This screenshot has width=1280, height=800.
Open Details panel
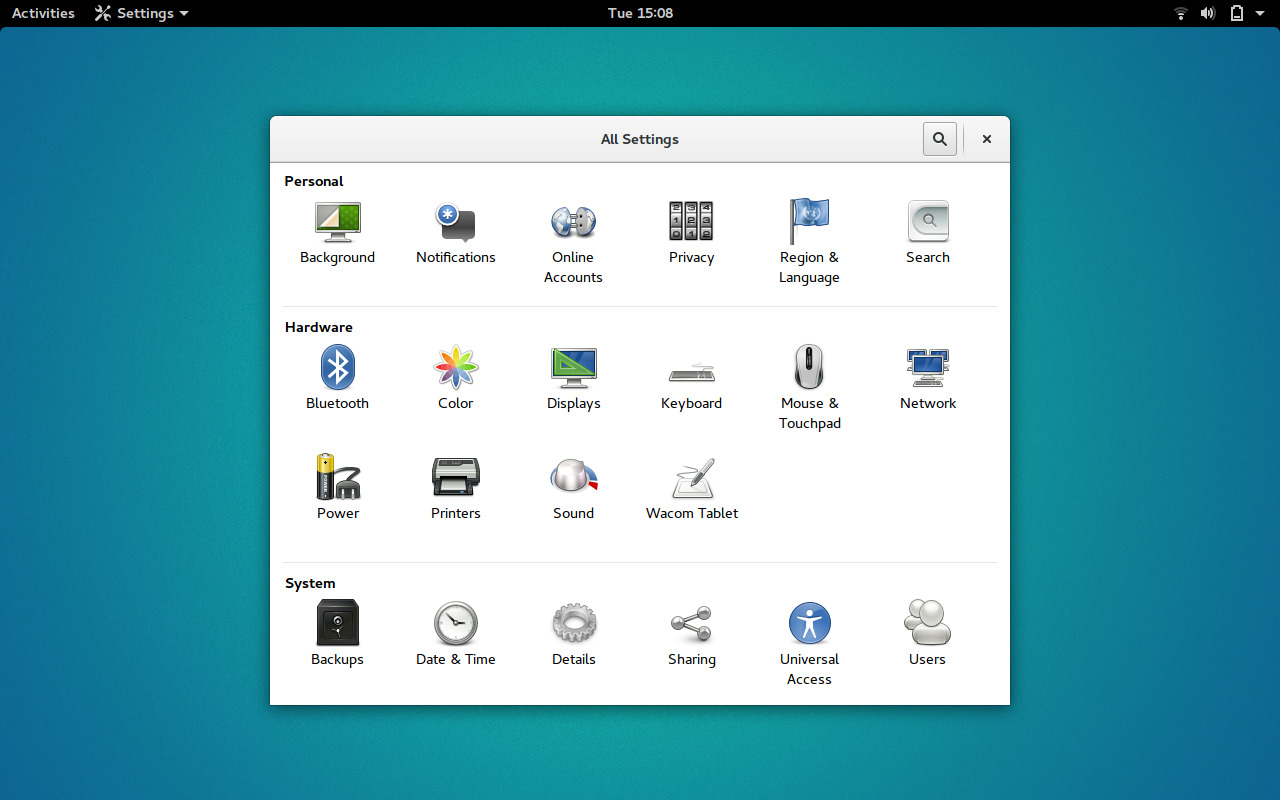[573, 634]
